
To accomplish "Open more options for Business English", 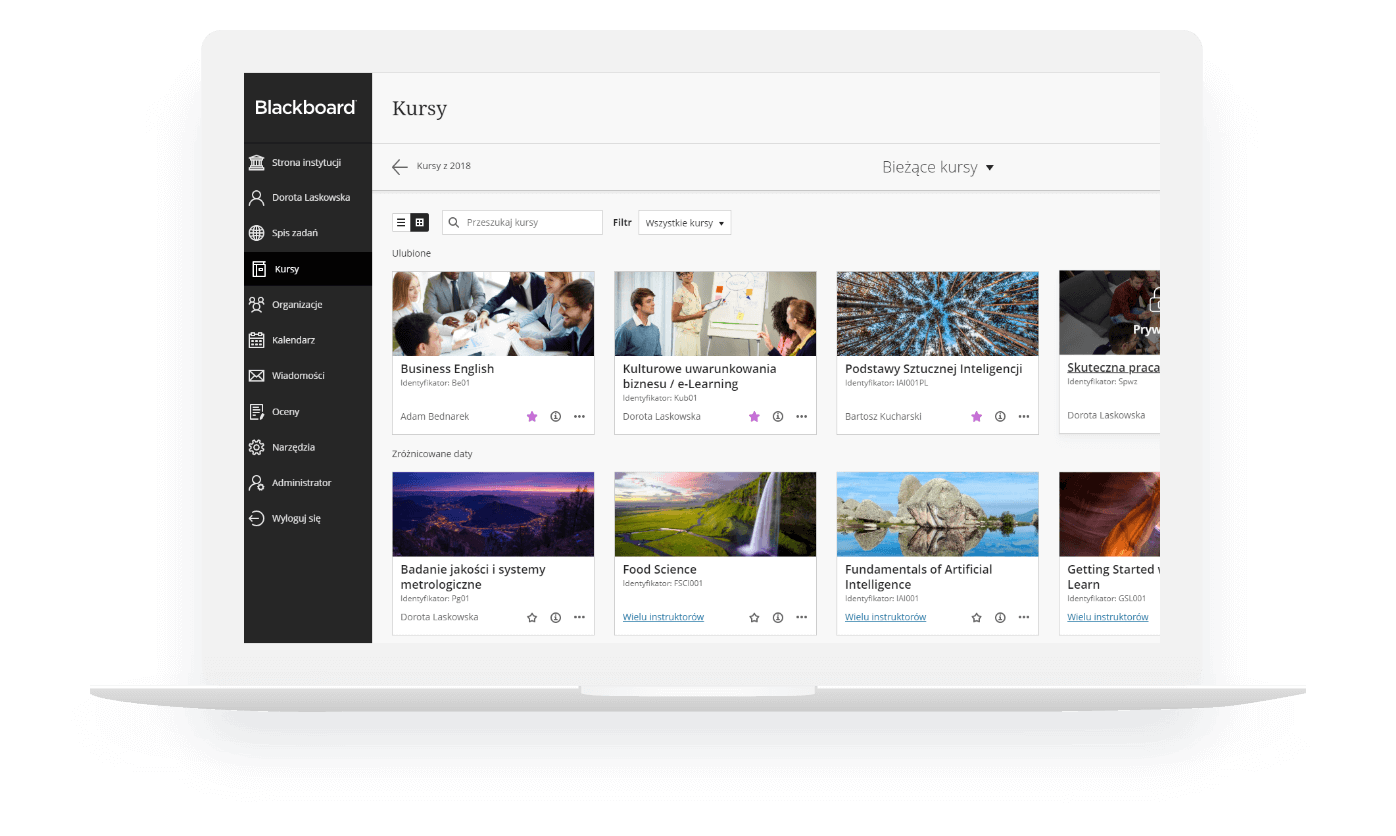I will click(579, 416).
